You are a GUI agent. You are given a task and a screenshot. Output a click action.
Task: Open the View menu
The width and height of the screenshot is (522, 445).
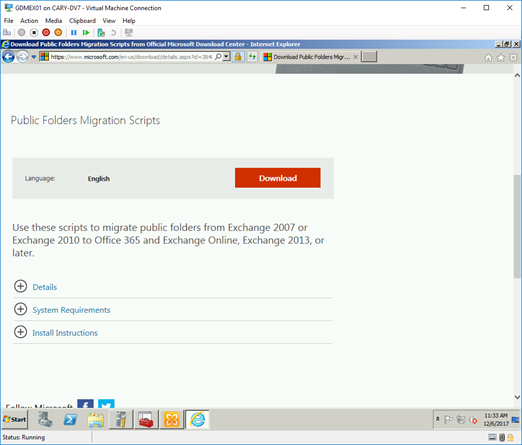109,21
